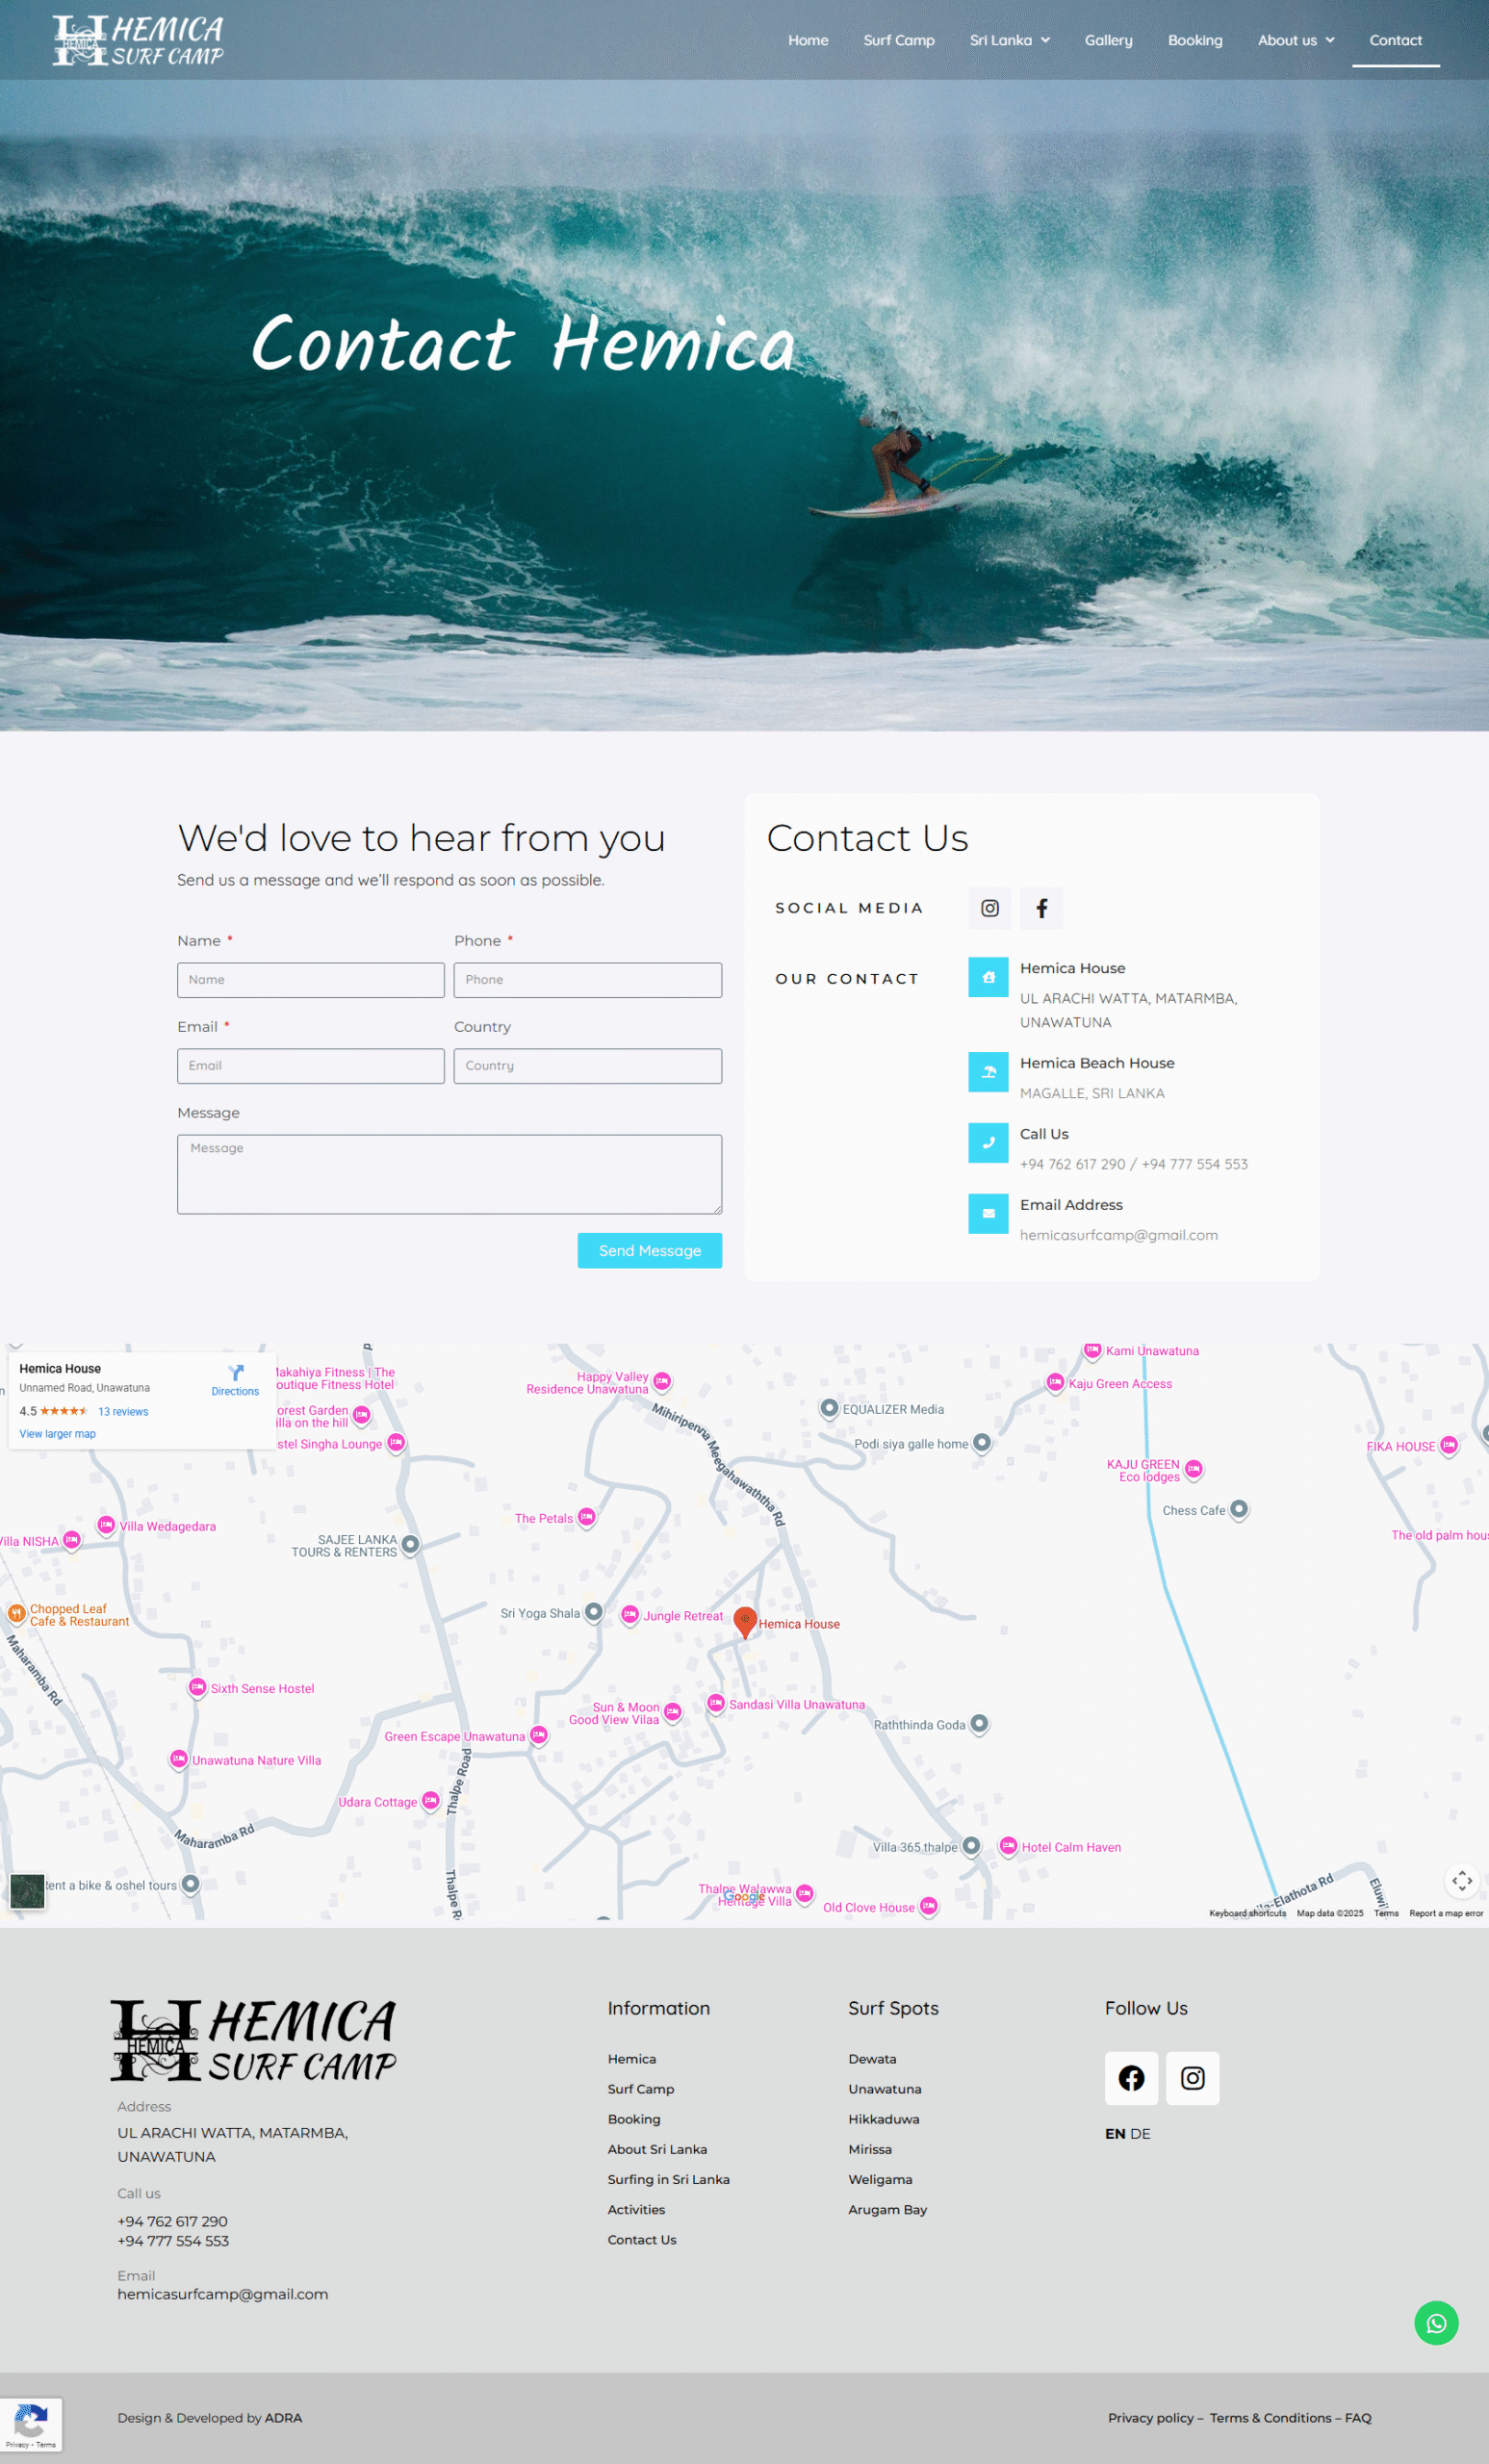This screenshot has width=1489, height=2464.
Task: Click the Directions icon on map card
Action: click(236, 1373)
